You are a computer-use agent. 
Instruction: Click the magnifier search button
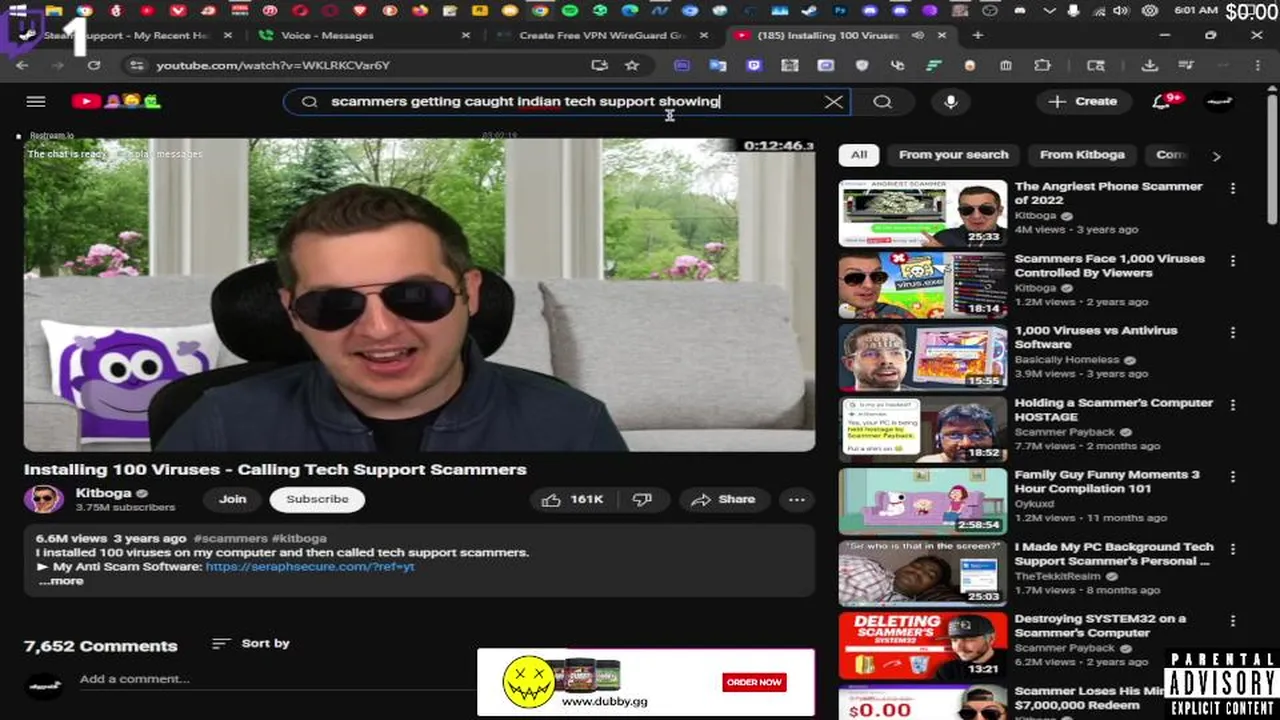click(882, 101)
